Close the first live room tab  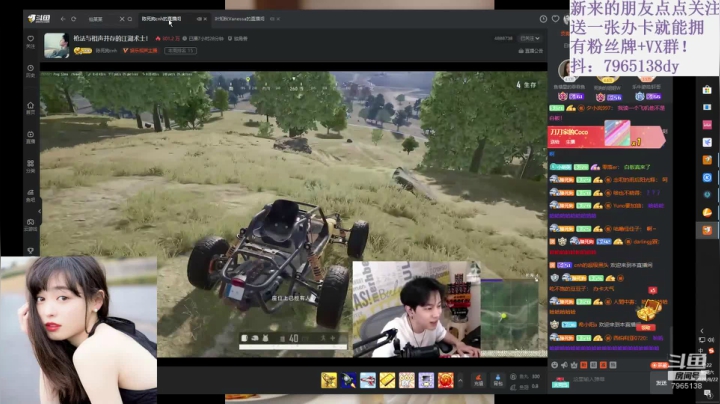pyautogui.click(x=205, y=19)
